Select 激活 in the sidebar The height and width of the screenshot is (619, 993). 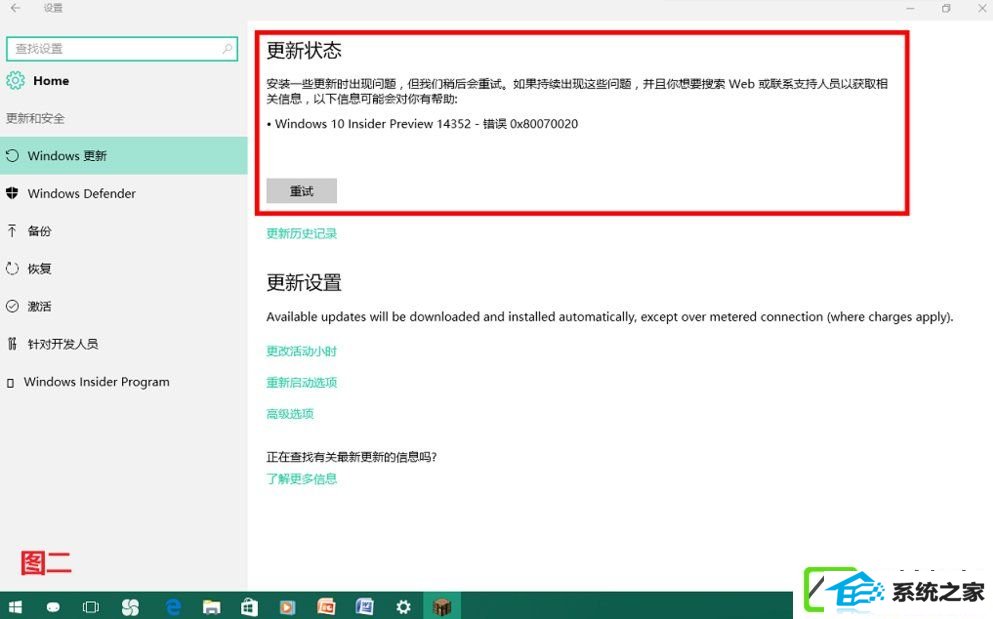[123, 306]
